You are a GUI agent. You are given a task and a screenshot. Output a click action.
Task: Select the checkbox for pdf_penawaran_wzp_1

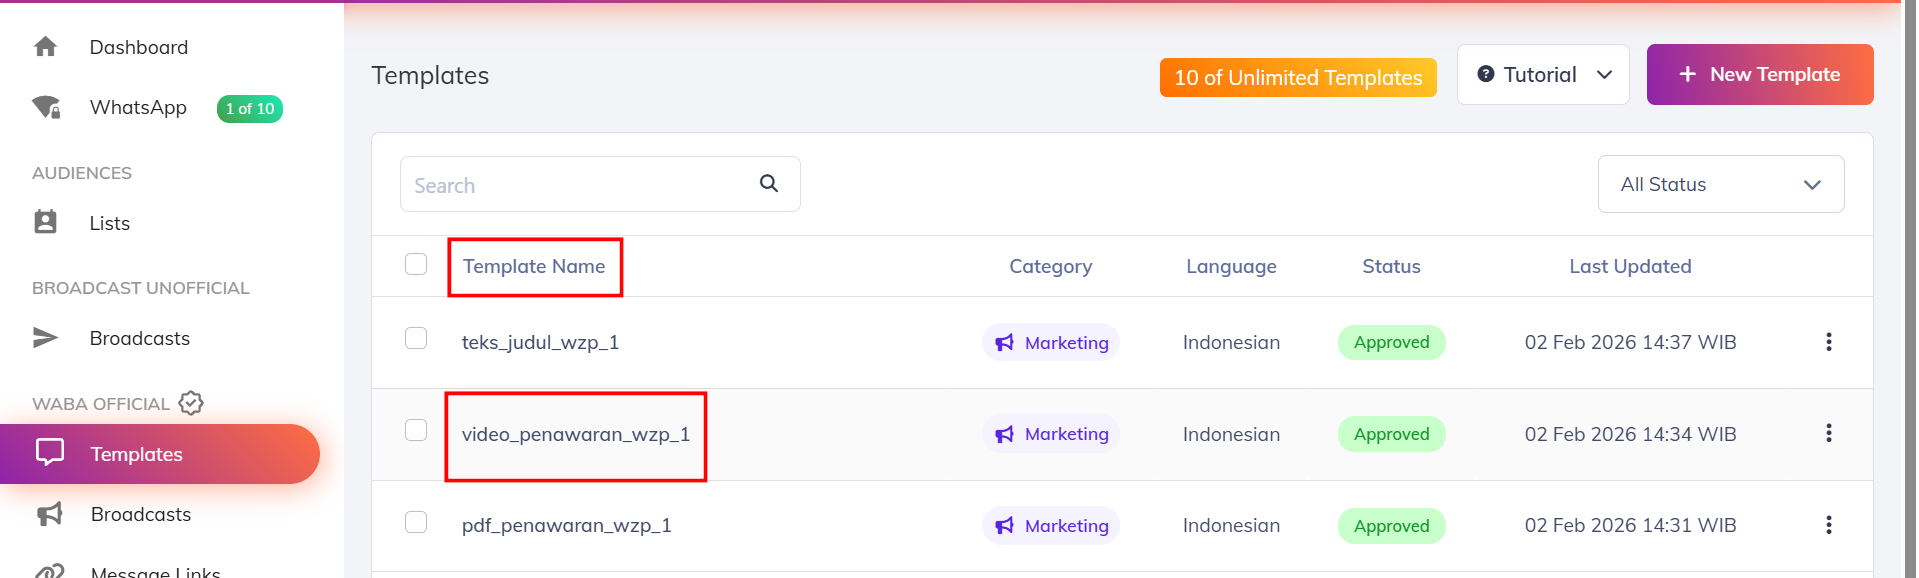click(x=416, y=522)
